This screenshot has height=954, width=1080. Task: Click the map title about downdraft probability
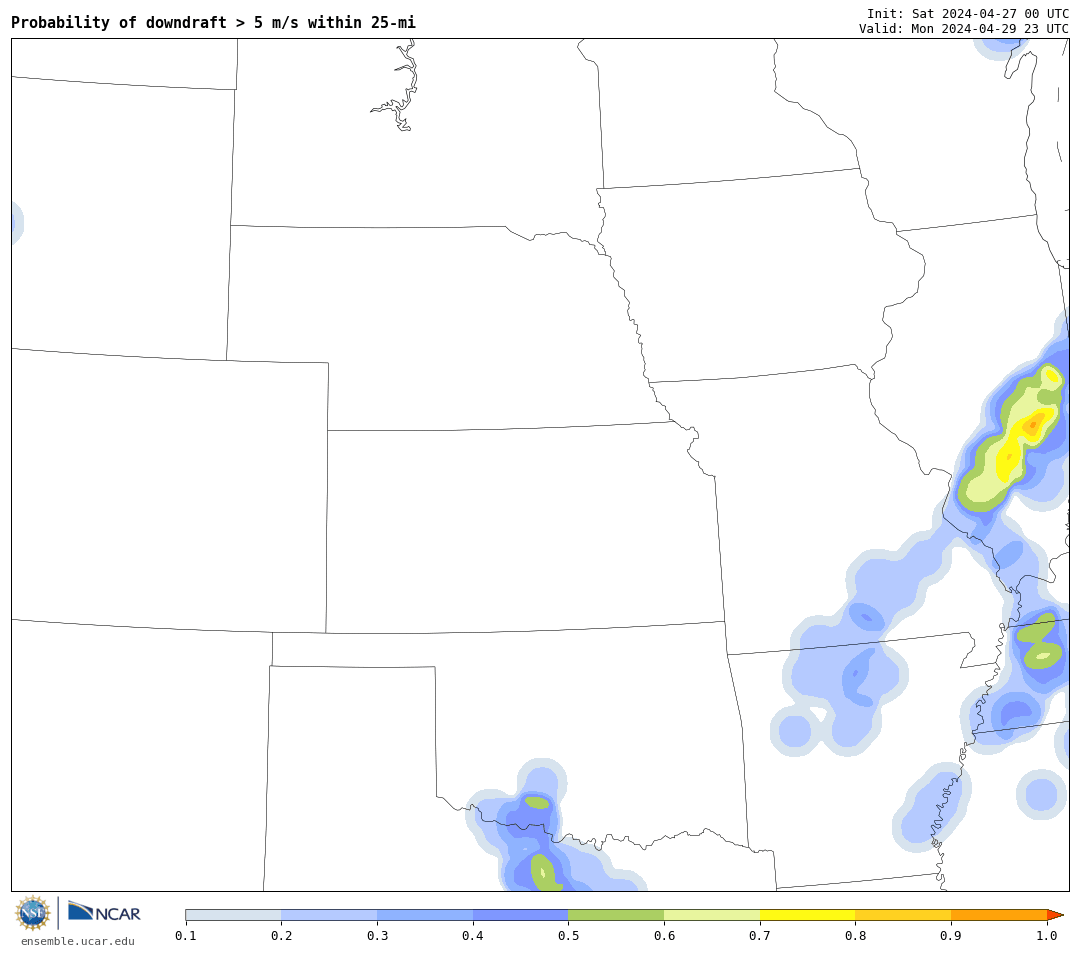click(x=214, y=23)
